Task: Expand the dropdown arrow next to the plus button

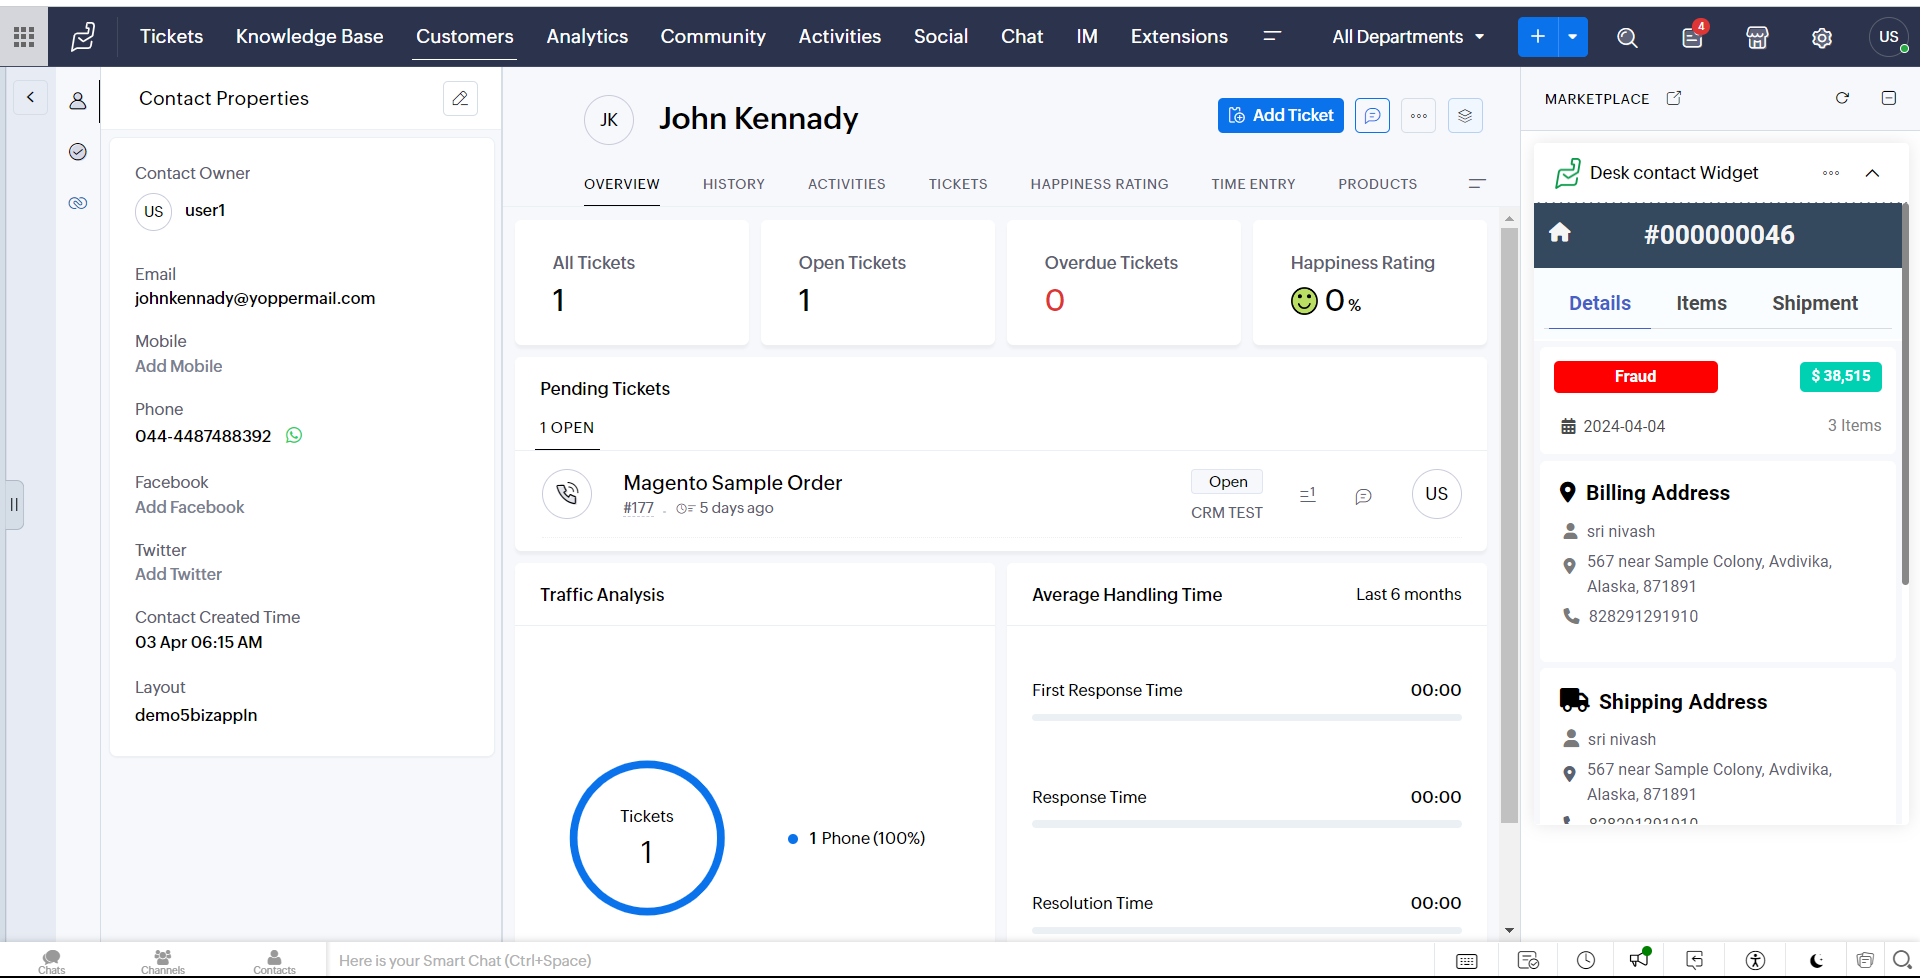Action: pos(1573,37)
